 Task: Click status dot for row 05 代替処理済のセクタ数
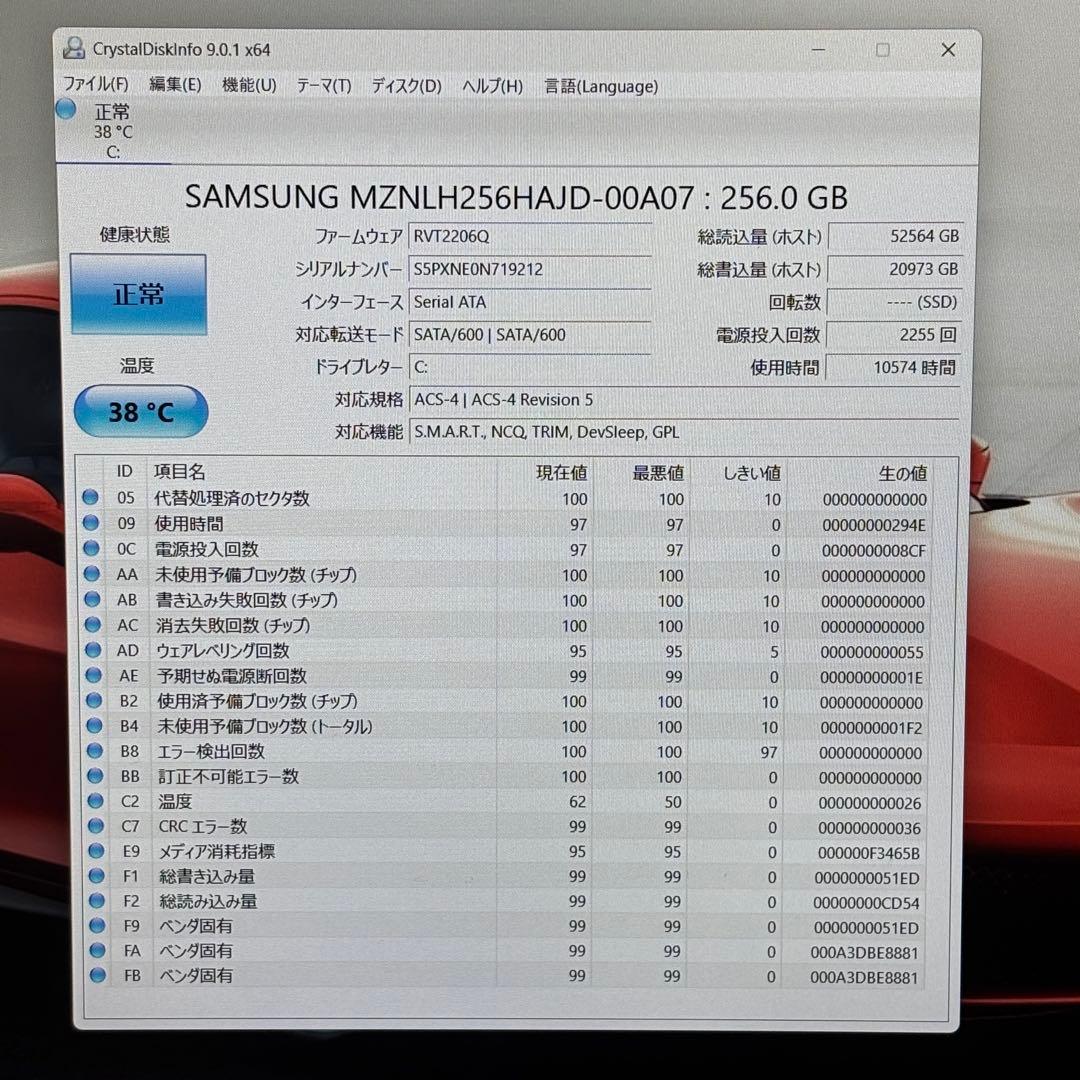point(90,497)
